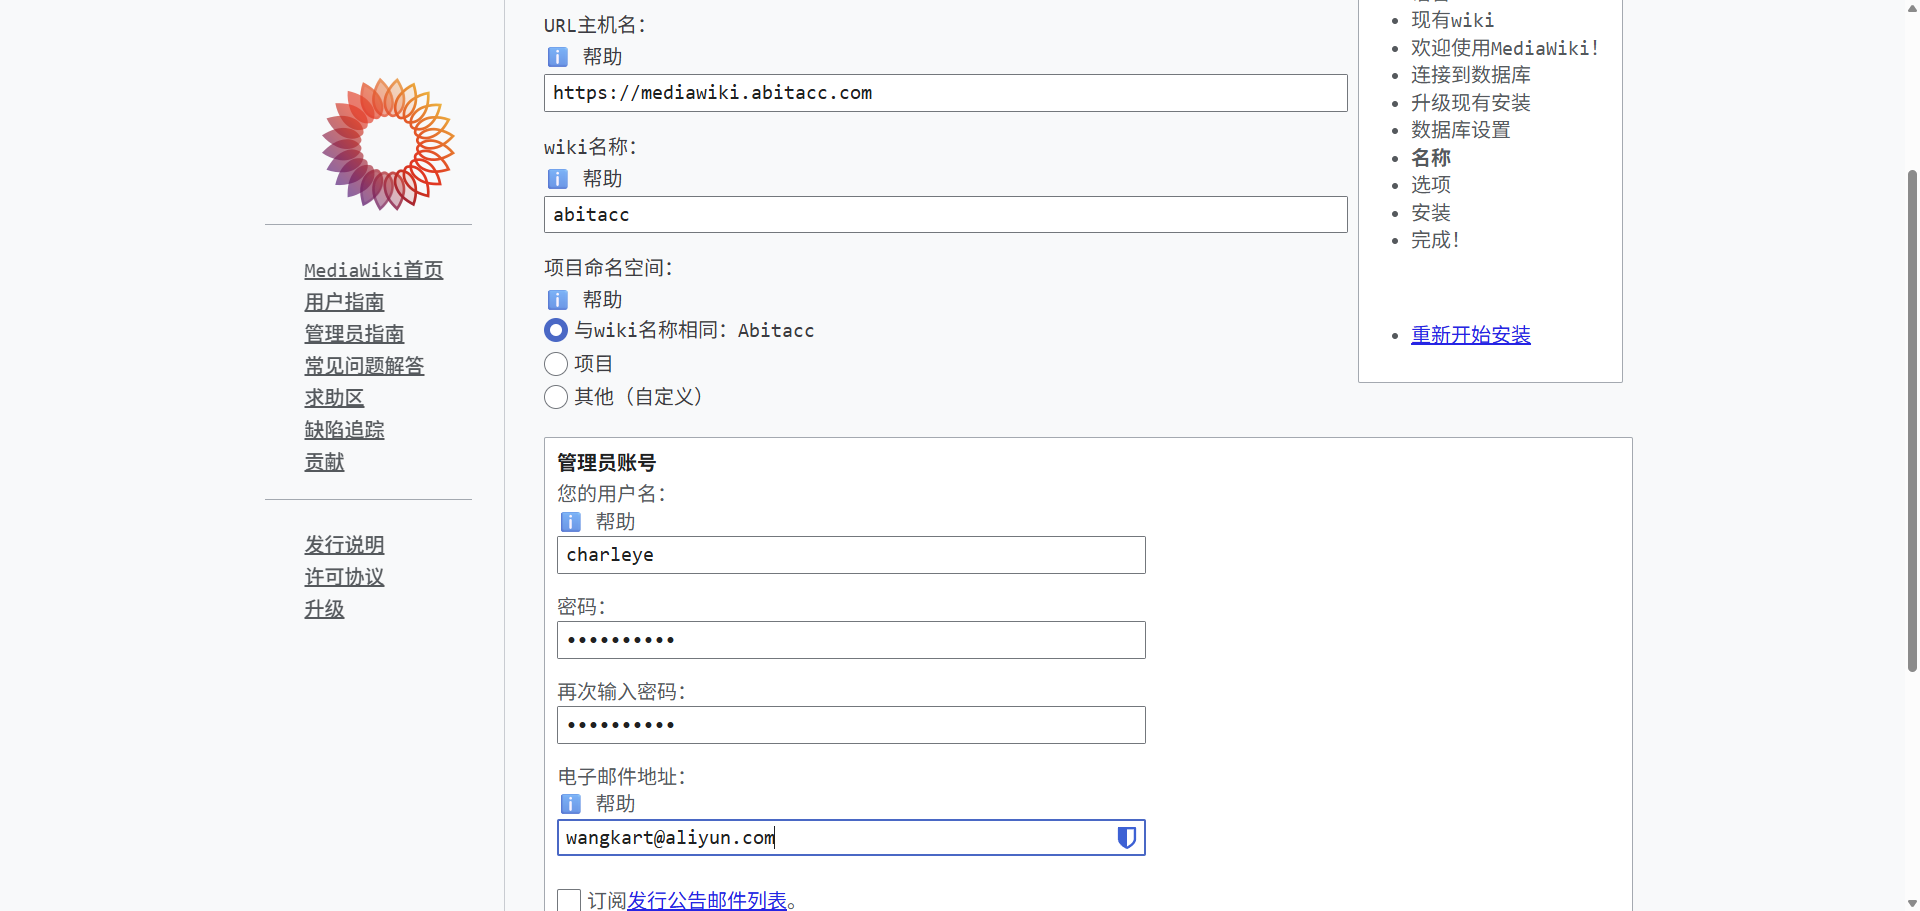1920x911 pixels.
Task: Click the help icon under 电子邮件地址
Action: [x=571, y=804]
